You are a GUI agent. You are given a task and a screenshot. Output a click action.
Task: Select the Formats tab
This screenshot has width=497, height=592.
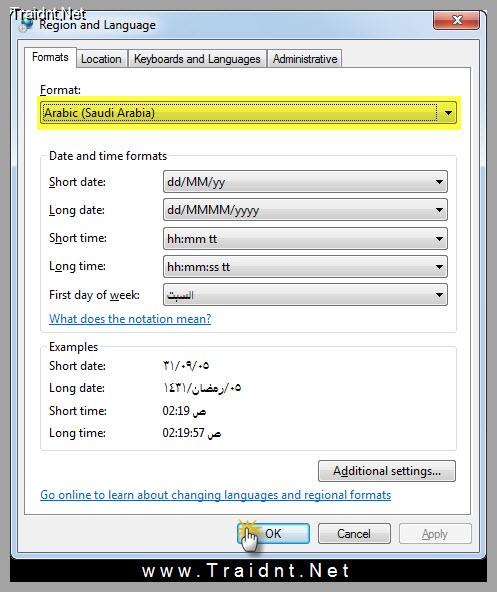coord(50,57)
